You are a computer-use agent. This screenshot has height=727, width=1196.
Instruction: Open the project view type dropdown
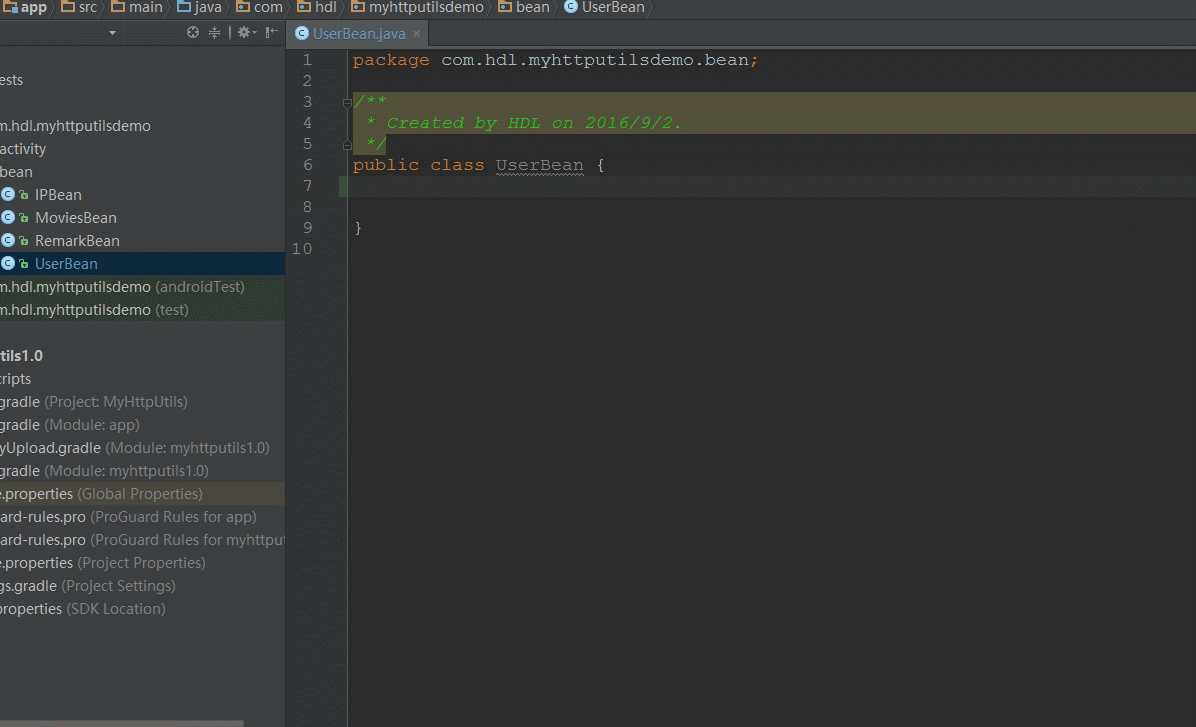(x=112, y=33)
